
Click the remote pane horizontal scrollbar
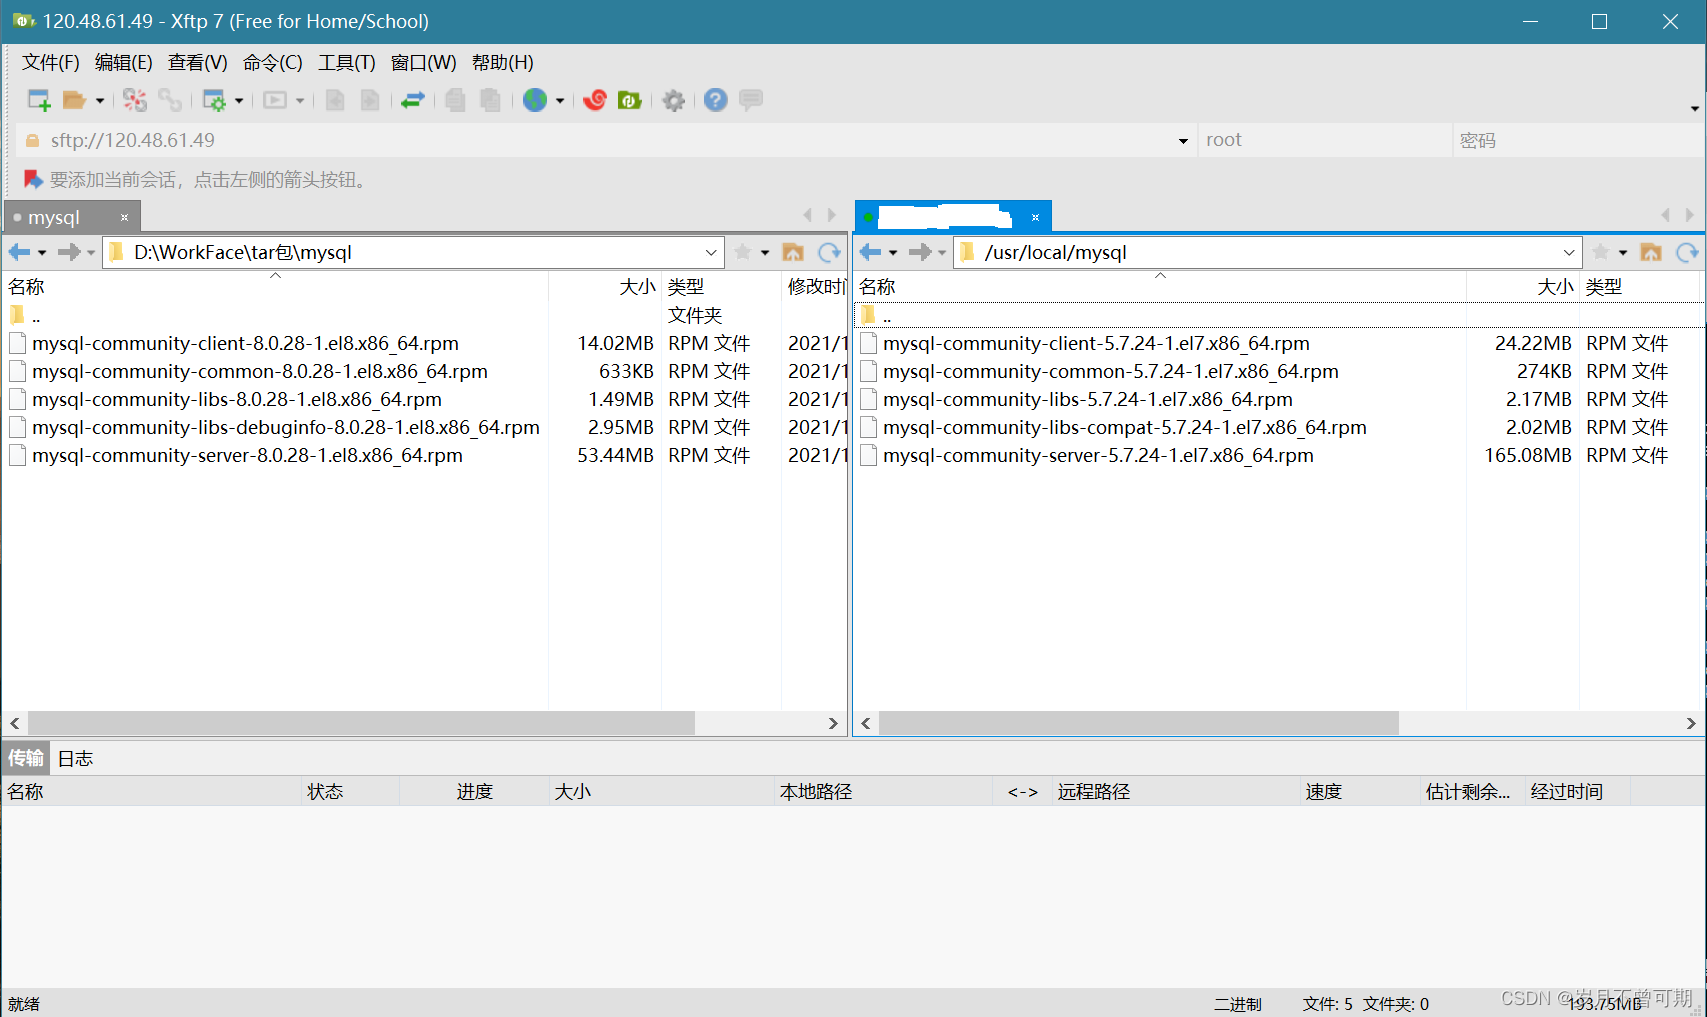click(x=1138, y=723)
